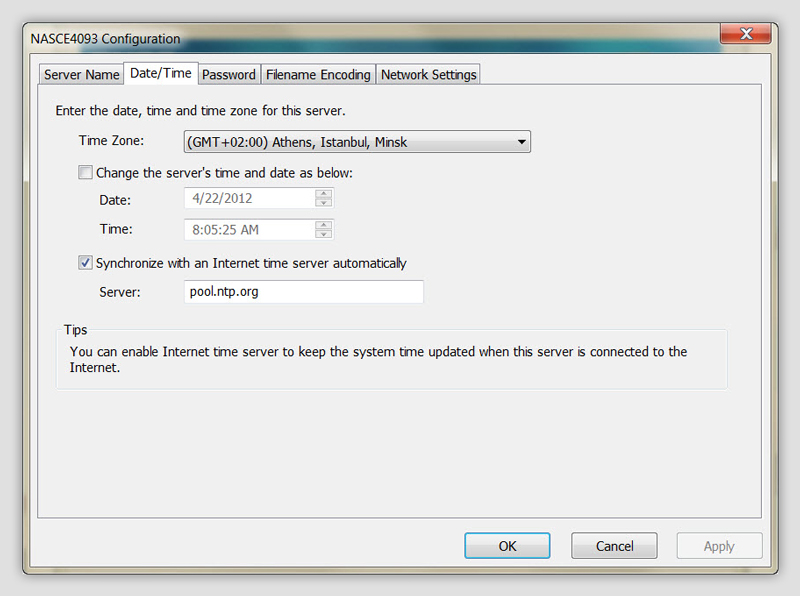The image size is (800, 596).
Task: Click the Tips text about Internet time server
Action: [379, 359]
